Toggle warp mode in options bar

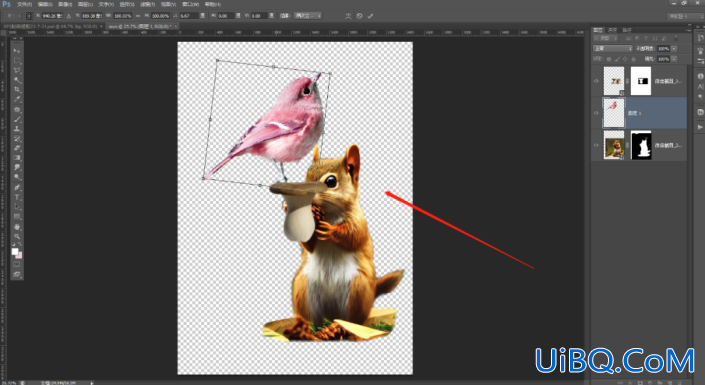click(348, 16)
